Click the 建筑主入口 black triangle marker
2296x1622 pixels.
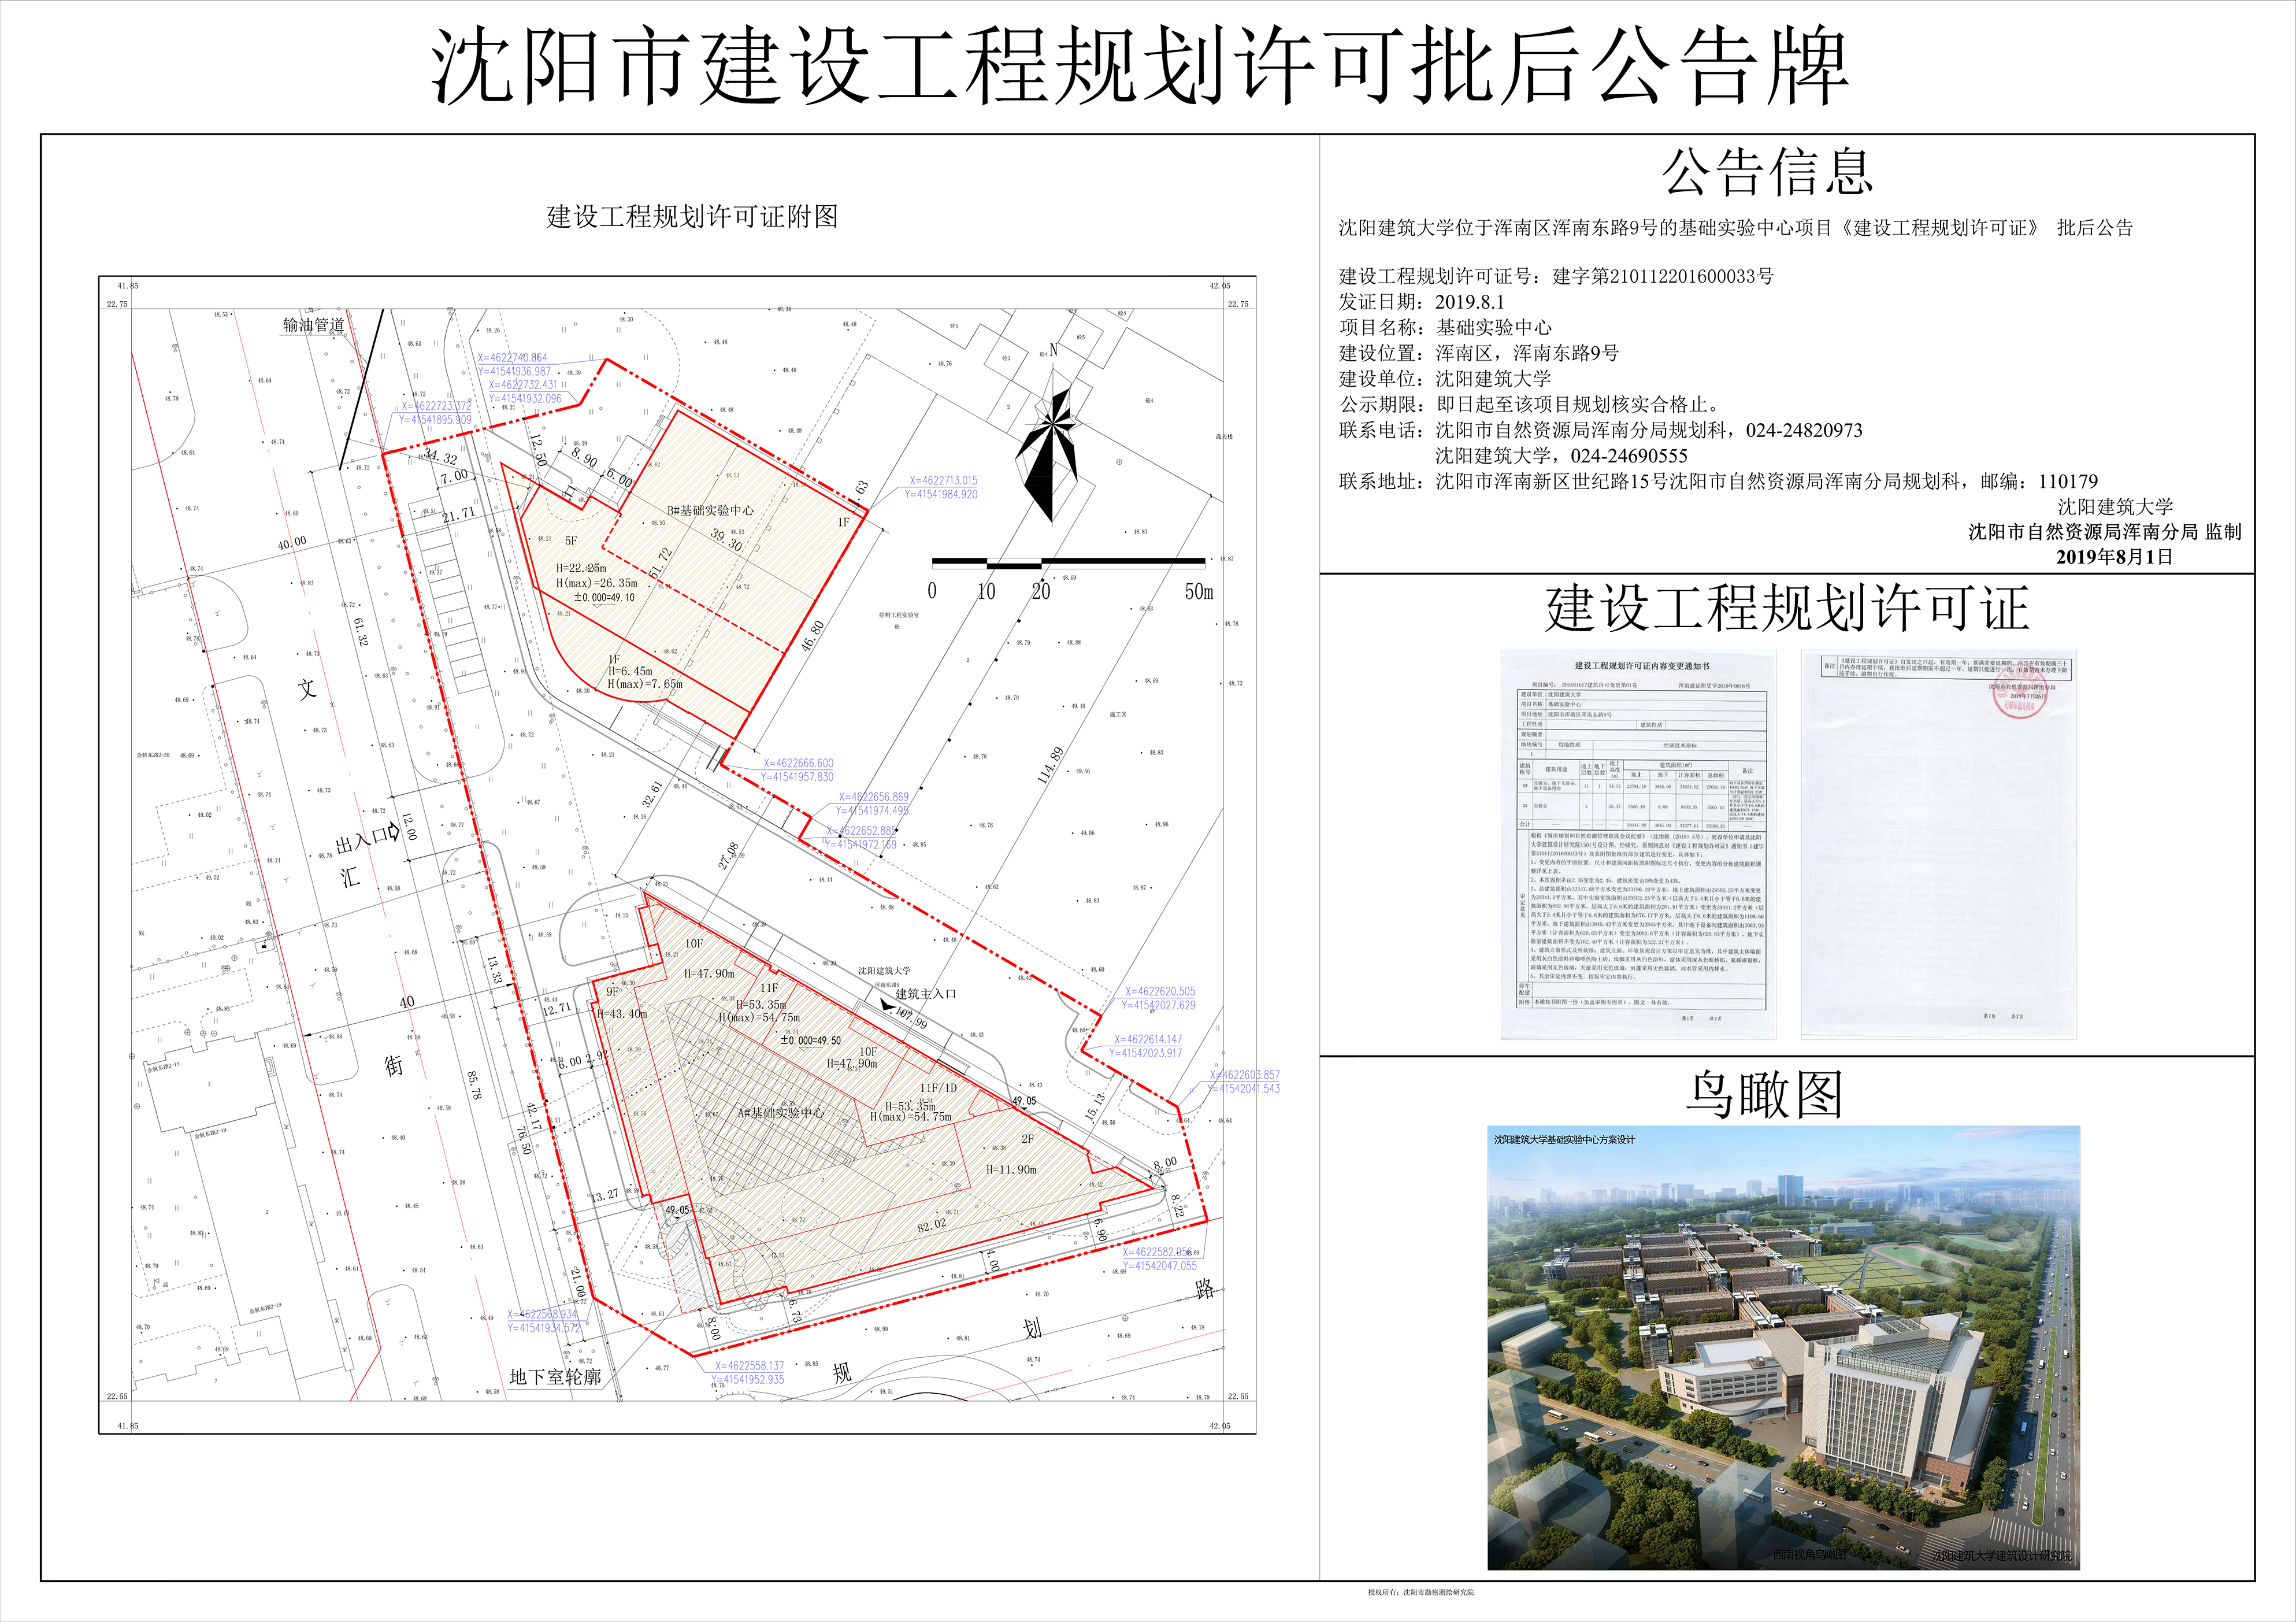[887, 1006]
